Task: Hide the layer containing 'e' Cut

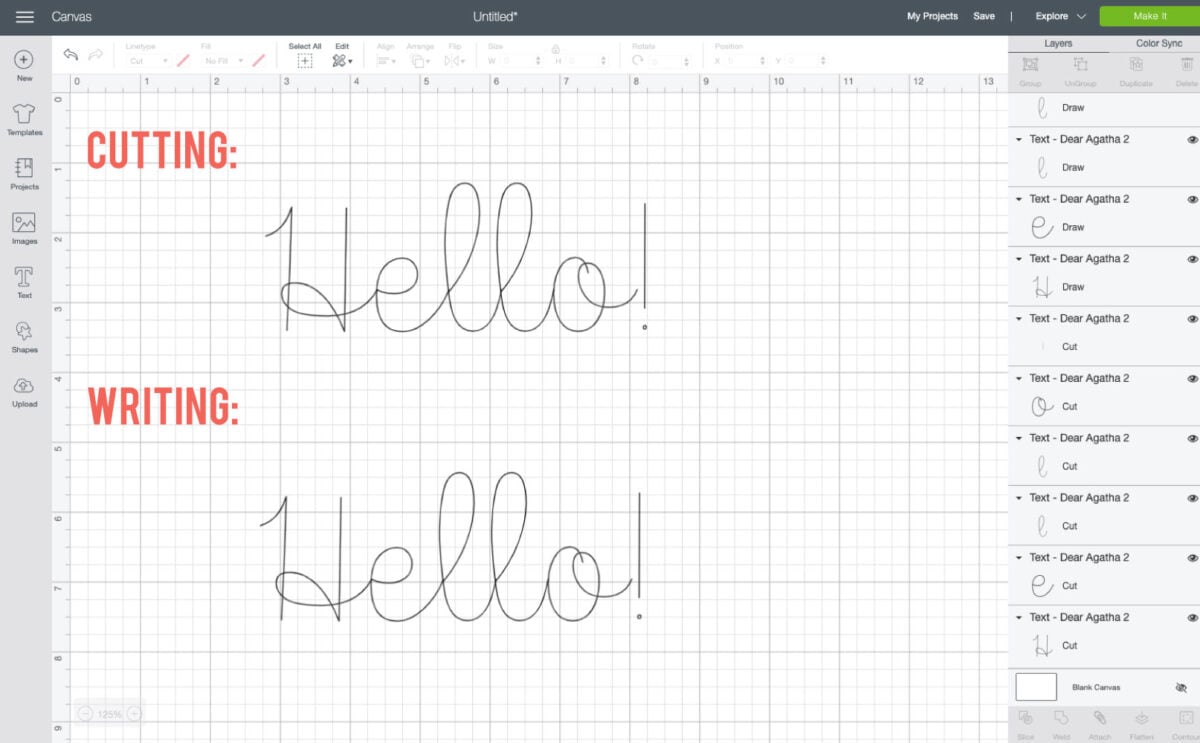Action: pyautogui.click(x=1192, y=558)
